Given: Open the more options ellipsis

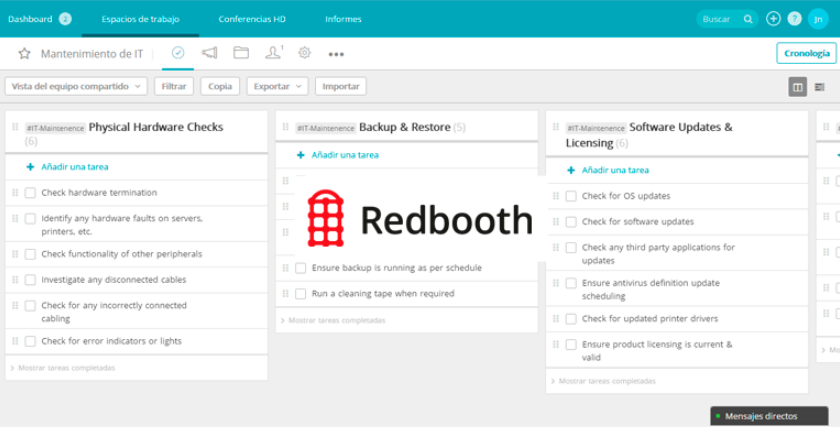Looking at the screenshot, I should 336,54.
